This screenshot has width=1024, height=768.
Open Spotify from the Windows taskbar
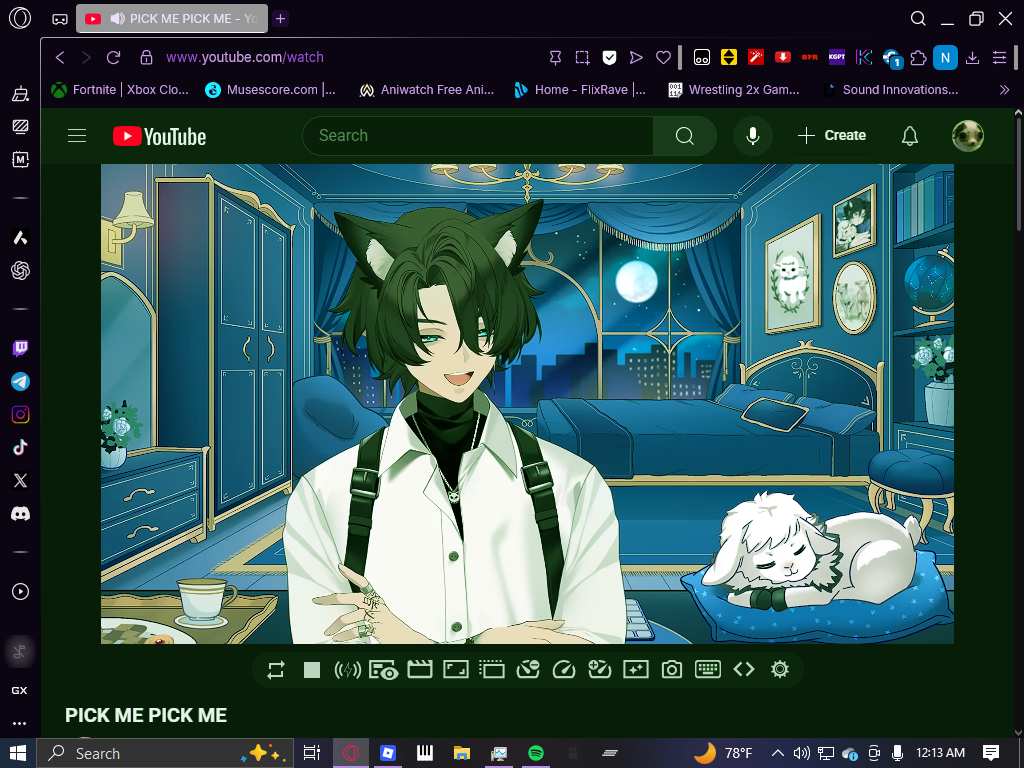(x=536, y=753)
